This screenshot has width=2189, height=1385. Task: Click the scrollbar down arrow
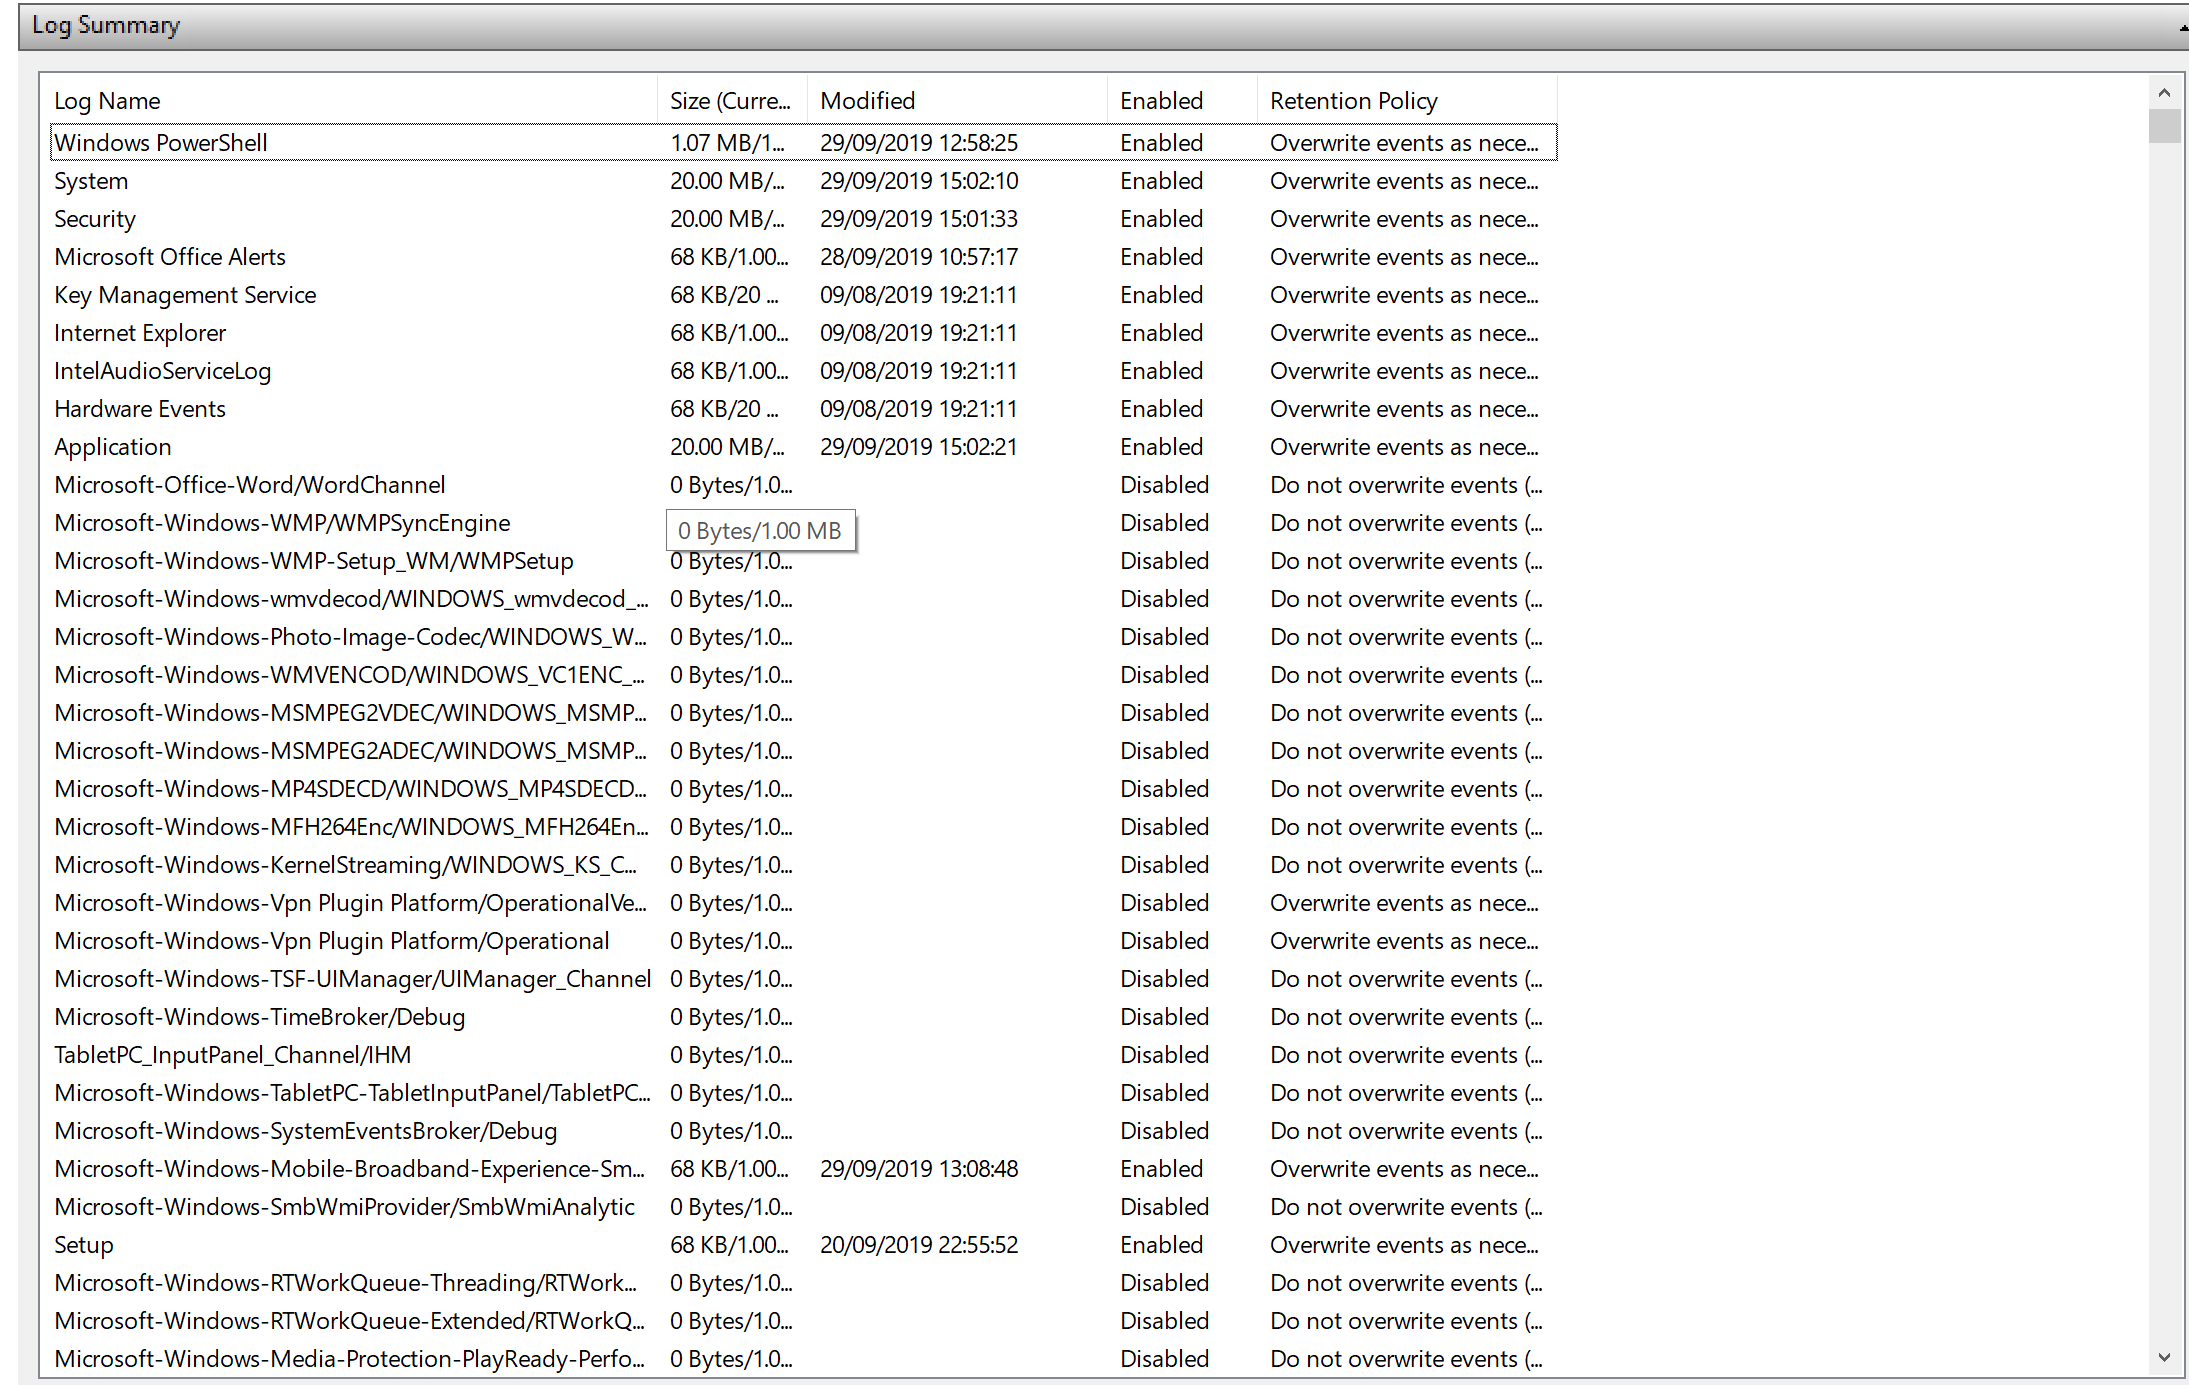[x=2164, y=1358]
